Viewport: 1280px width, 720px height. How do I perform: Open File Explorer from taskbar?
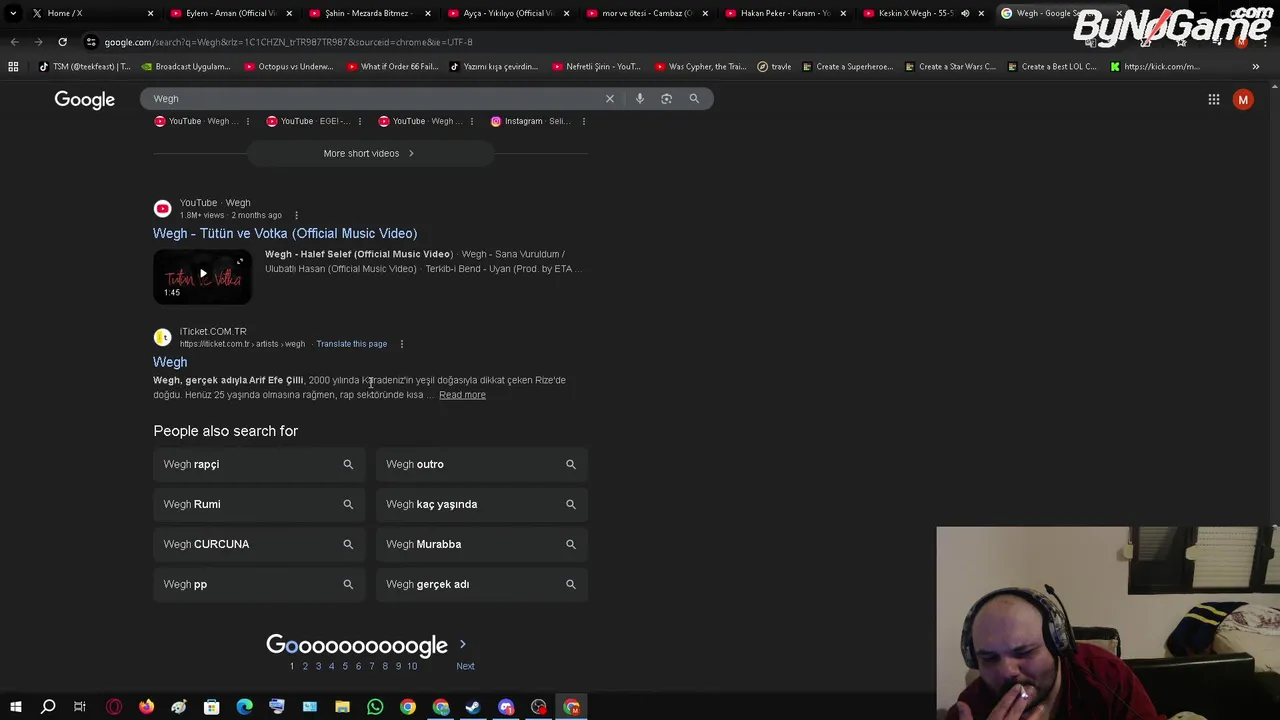342,707
